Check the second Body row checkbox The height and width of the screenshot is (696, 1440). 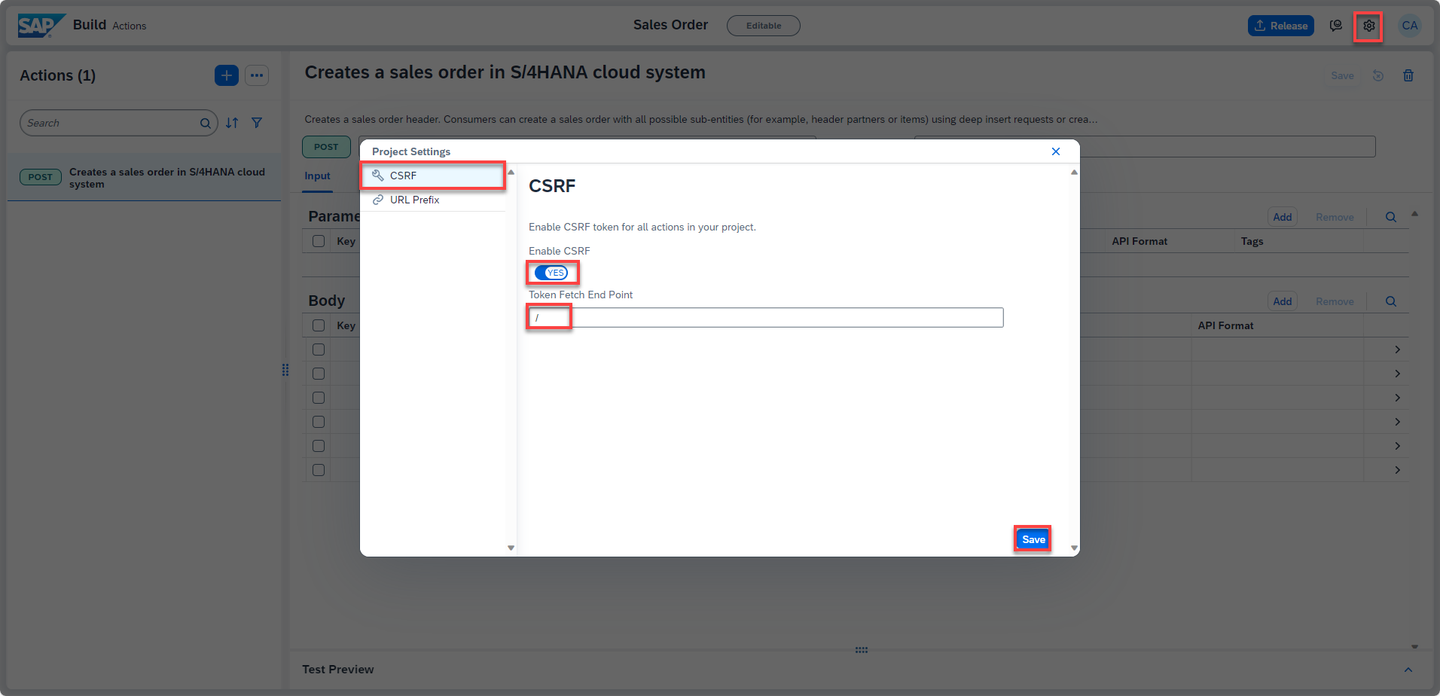(318, 373)
